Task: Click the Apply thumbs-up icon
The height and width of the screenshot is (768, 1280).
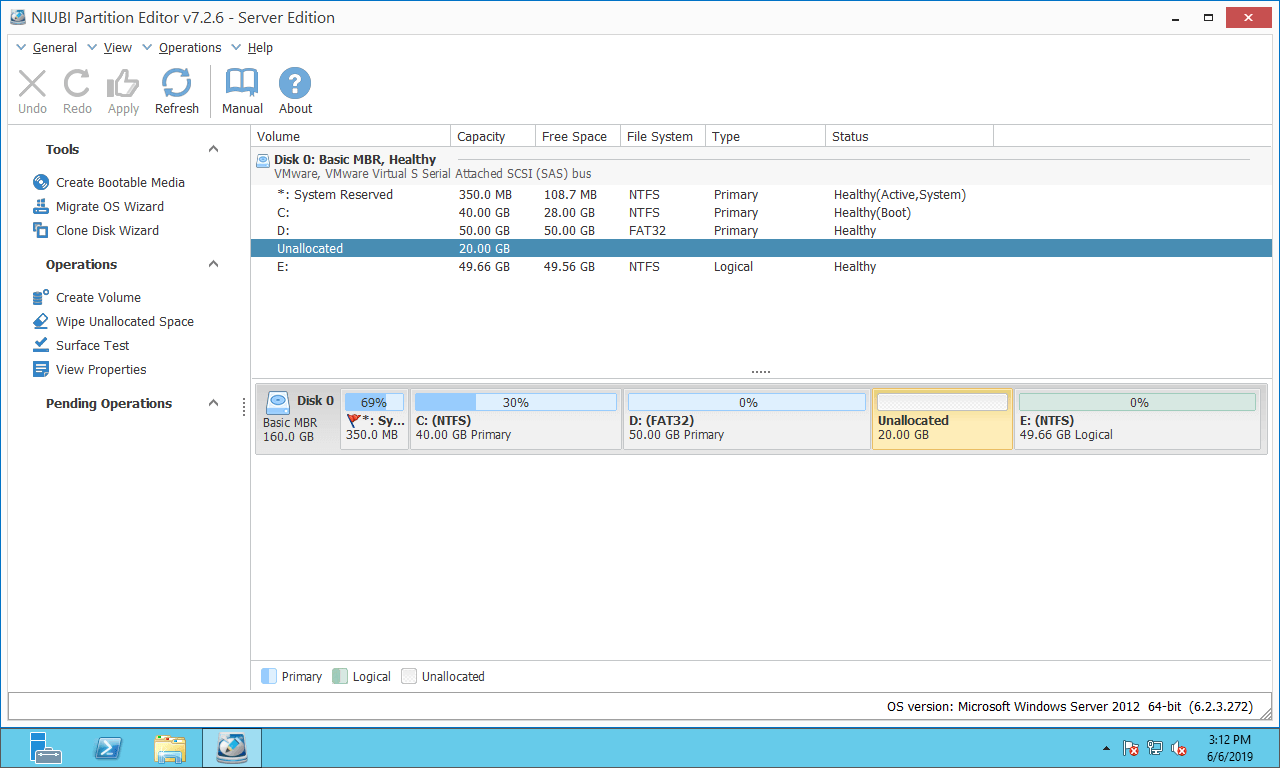Action: click(123, 85)
